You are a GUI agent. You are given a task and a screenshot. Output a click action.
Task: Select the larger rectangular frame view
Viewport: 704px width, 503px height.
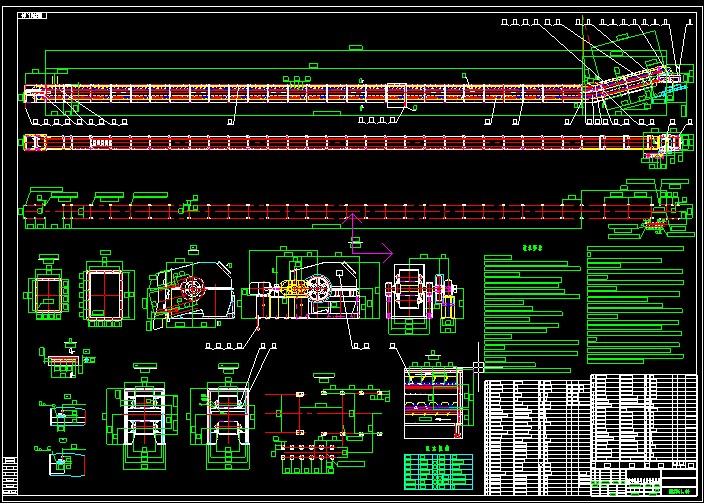105,294
